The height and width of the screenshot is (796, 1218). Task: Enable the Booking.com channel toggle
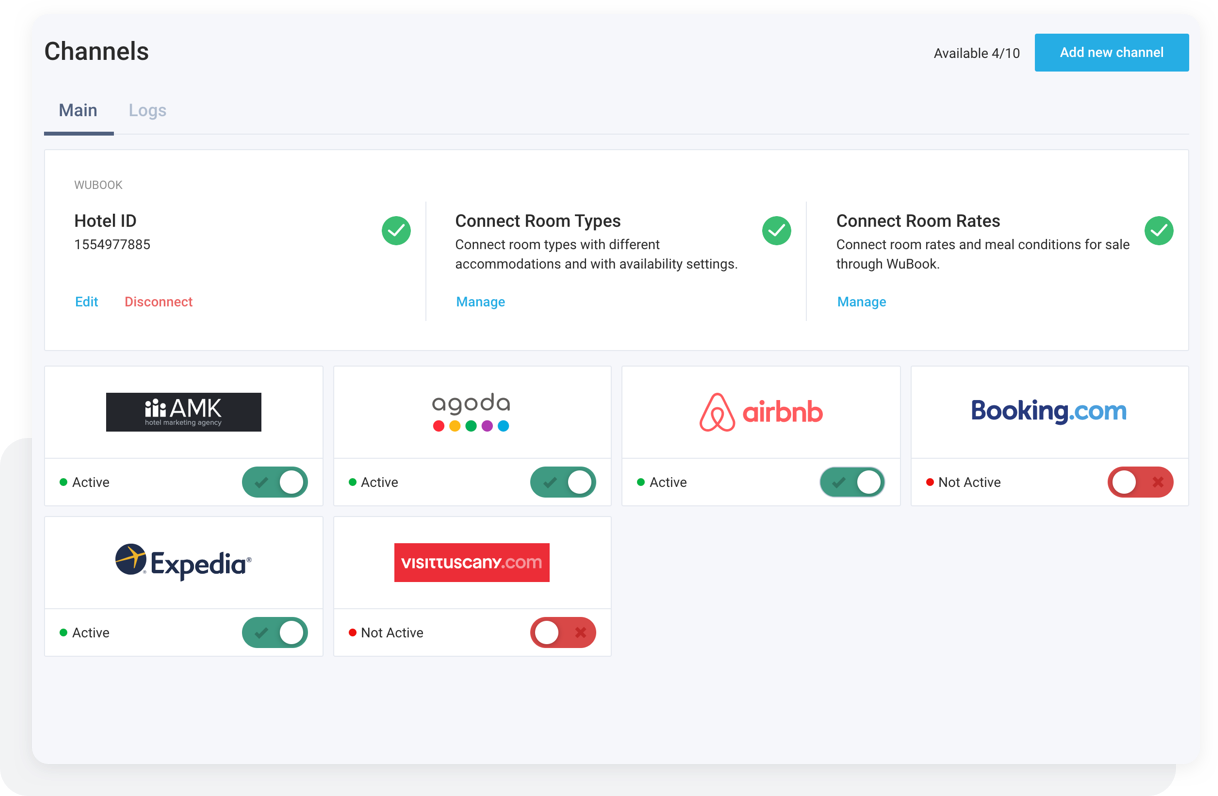1140,482
